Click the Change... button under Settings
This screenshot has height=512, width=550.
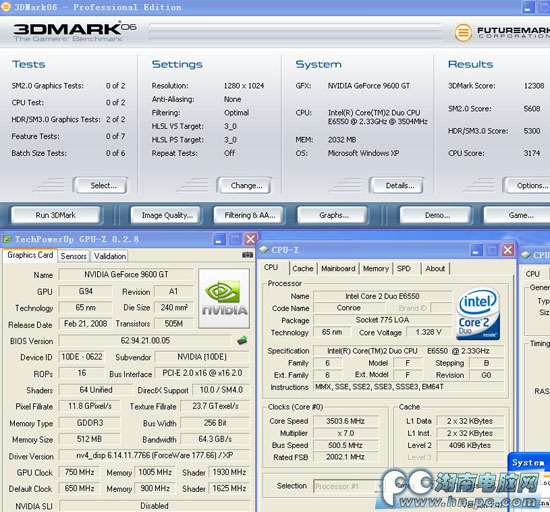(x=244, y=186)
